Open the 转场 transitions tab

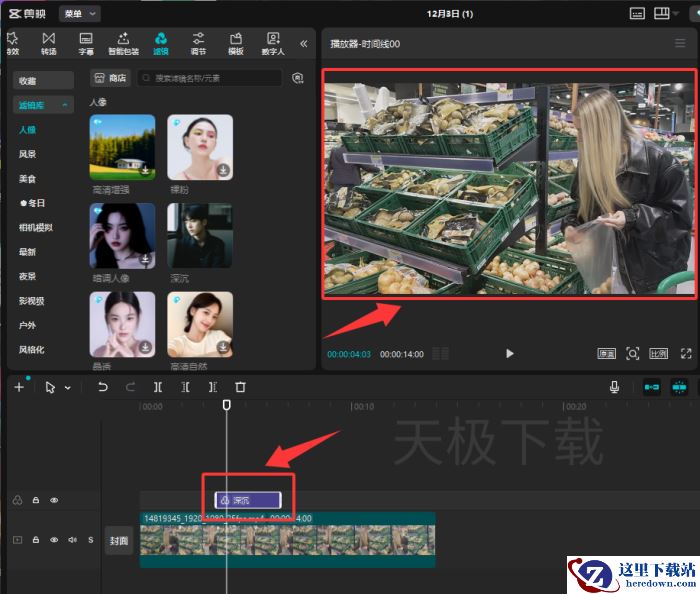(49, 44)
